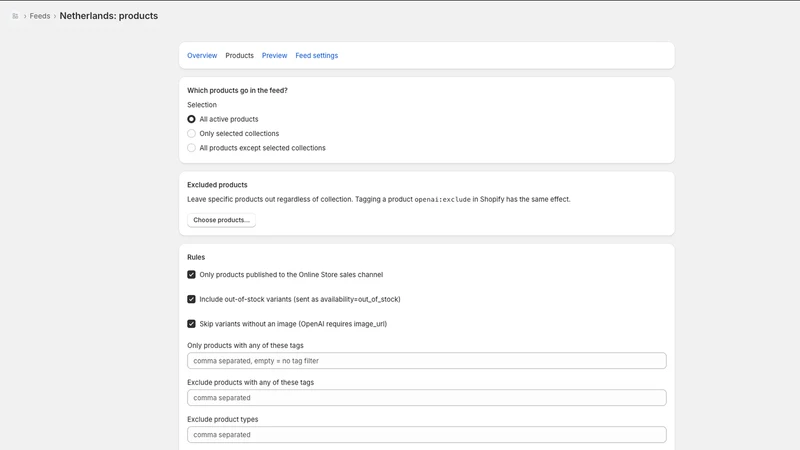Toggle Include out-of-stock variants checkbox
Screen dimensions: 800x450
(191, 299)
